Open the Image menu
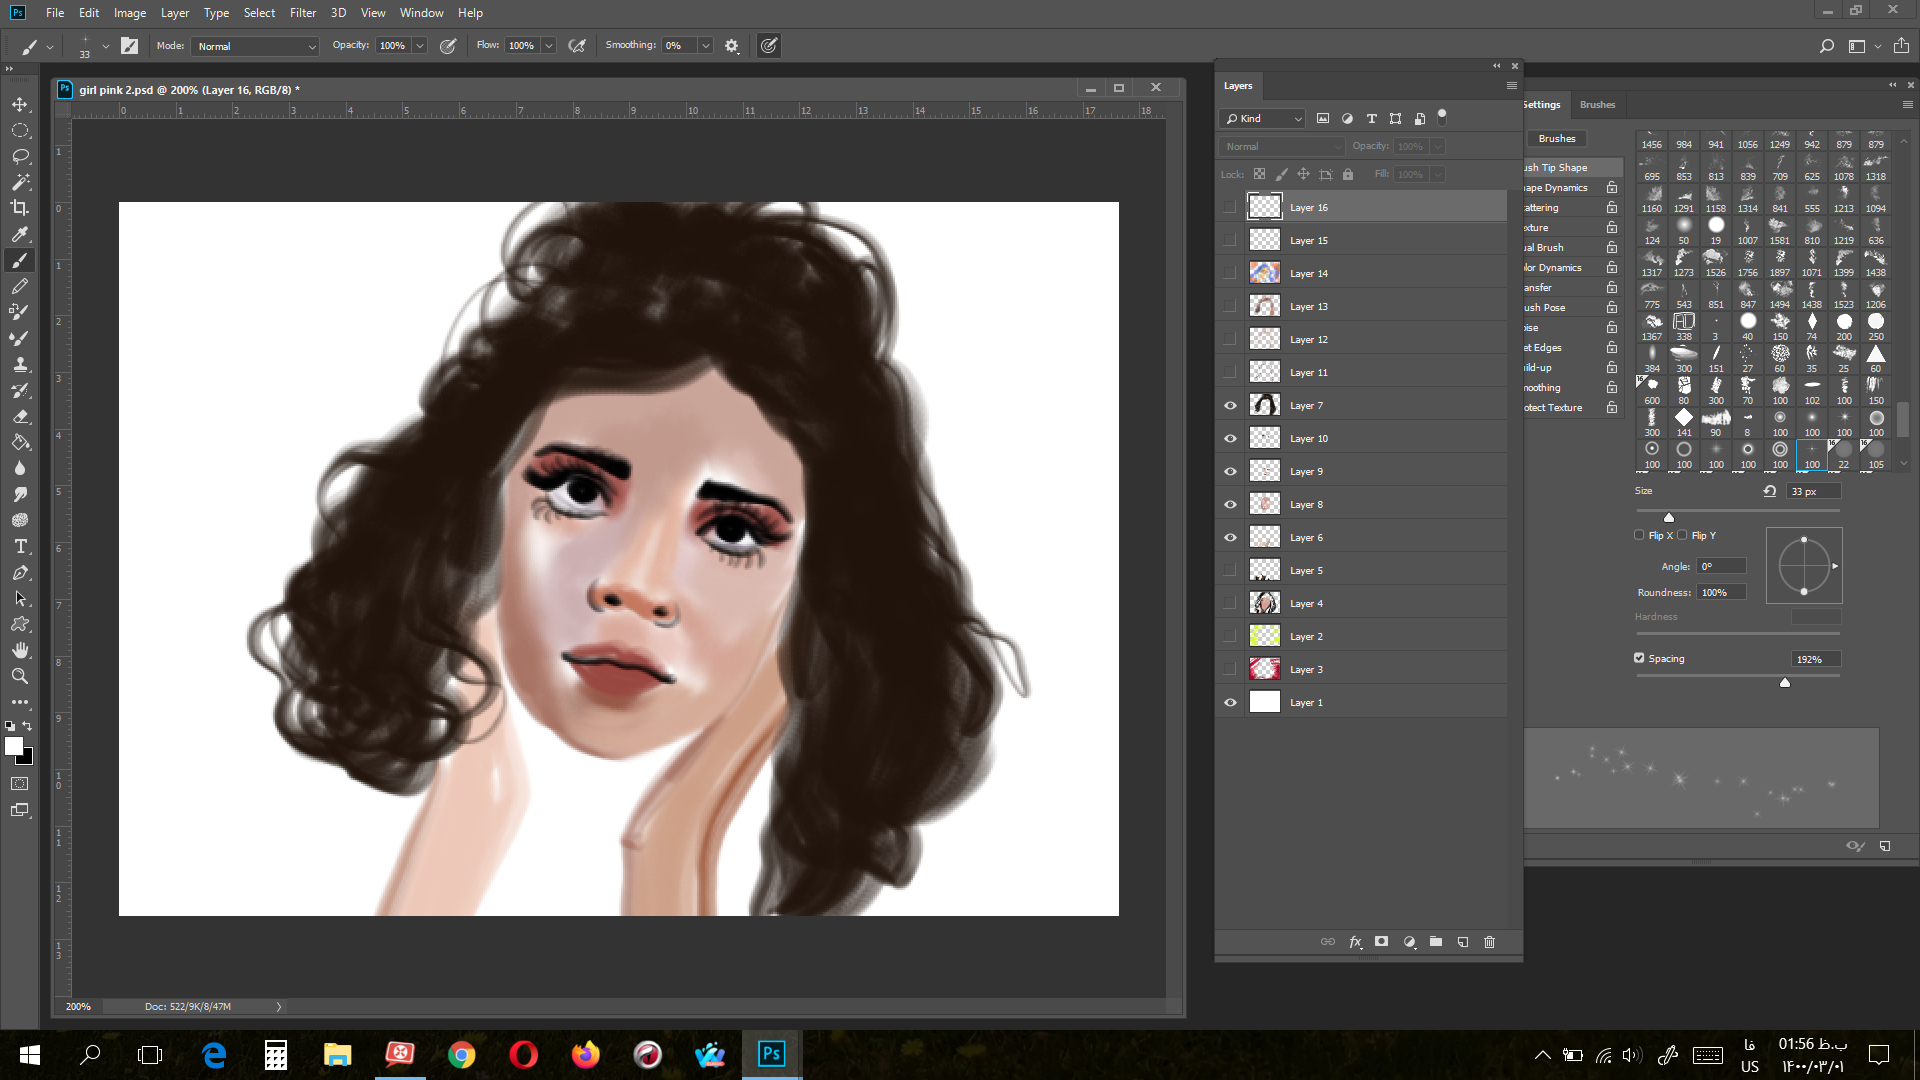 click(130, 13)
